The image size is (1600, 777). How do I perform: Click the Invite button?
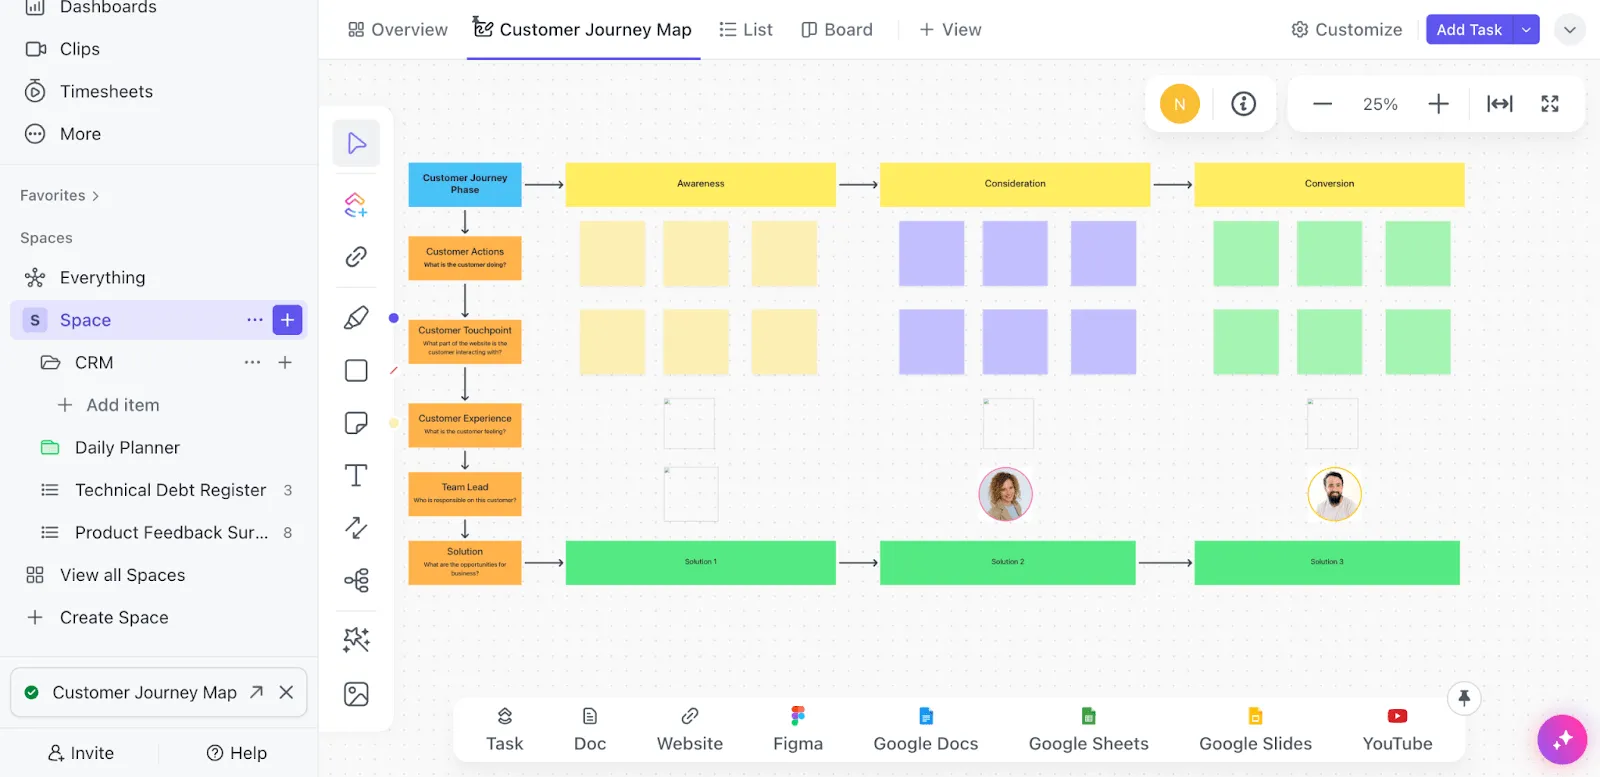click(x=81, y=753)
